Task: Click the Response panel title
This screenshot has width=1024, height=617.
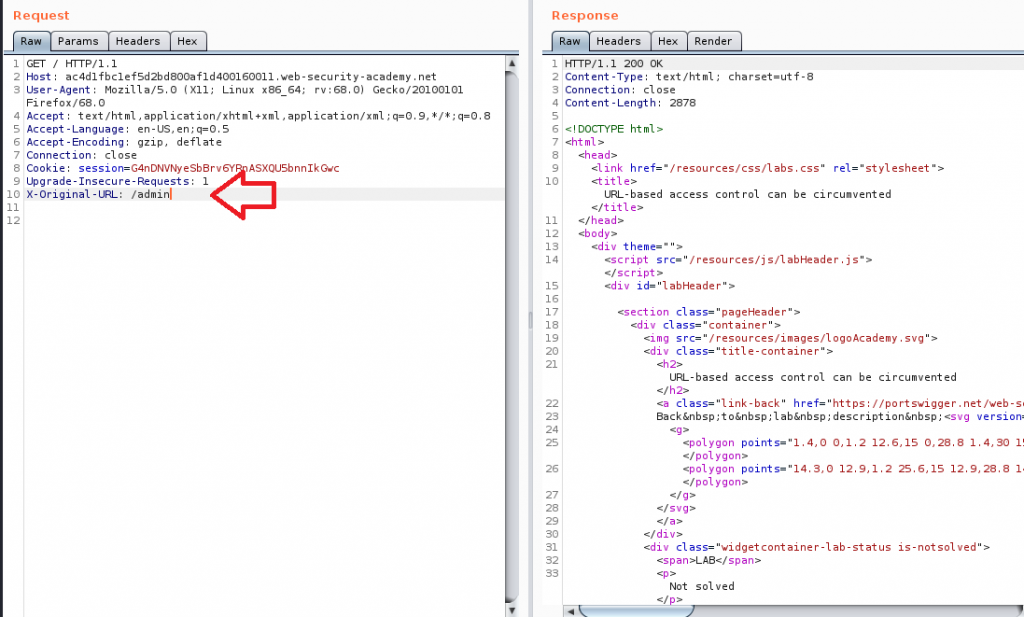Action: point(584,16)
